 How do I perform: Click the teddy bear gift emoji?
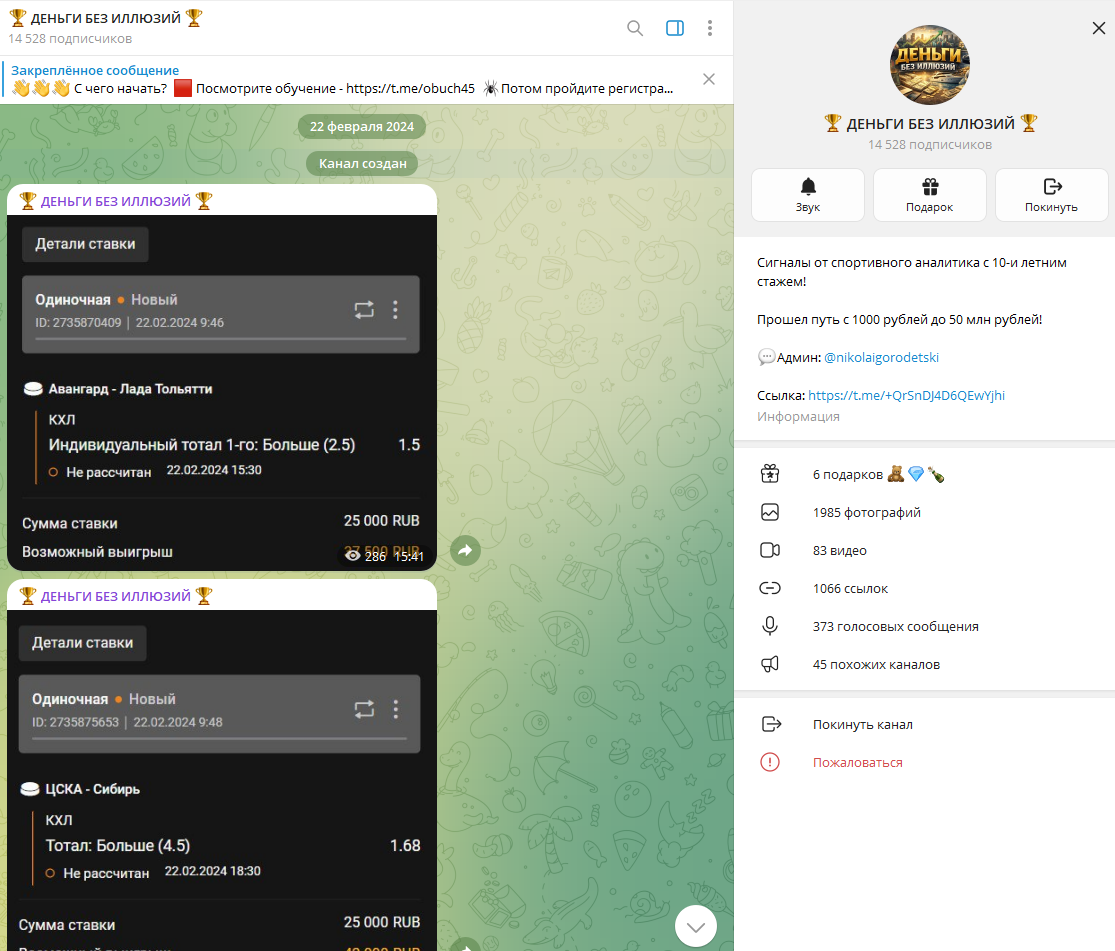[x=896, y=474]
